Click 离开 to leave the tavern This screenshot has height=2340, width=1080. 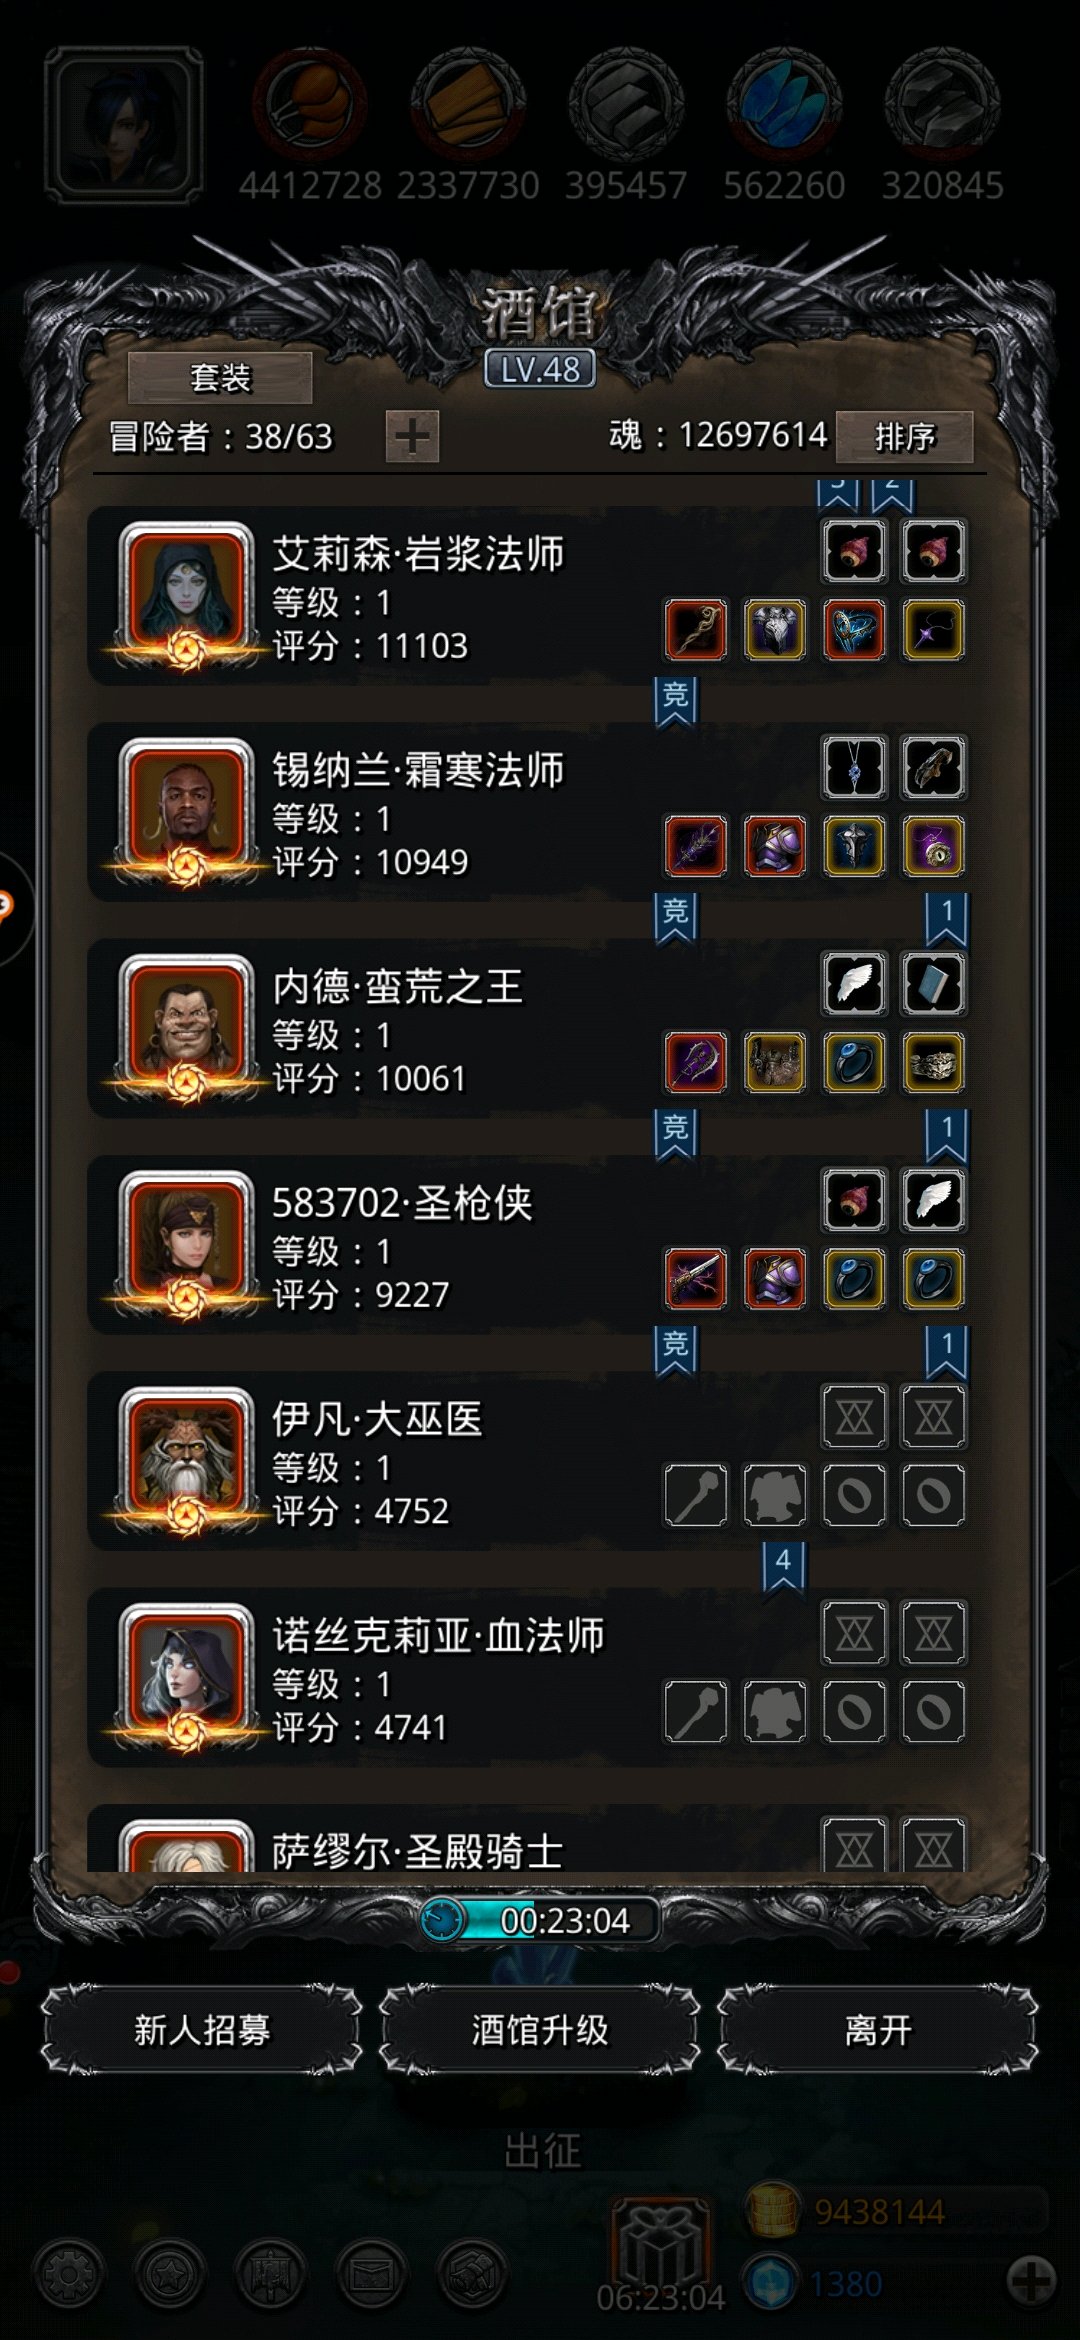click(x=878, y=2031)
